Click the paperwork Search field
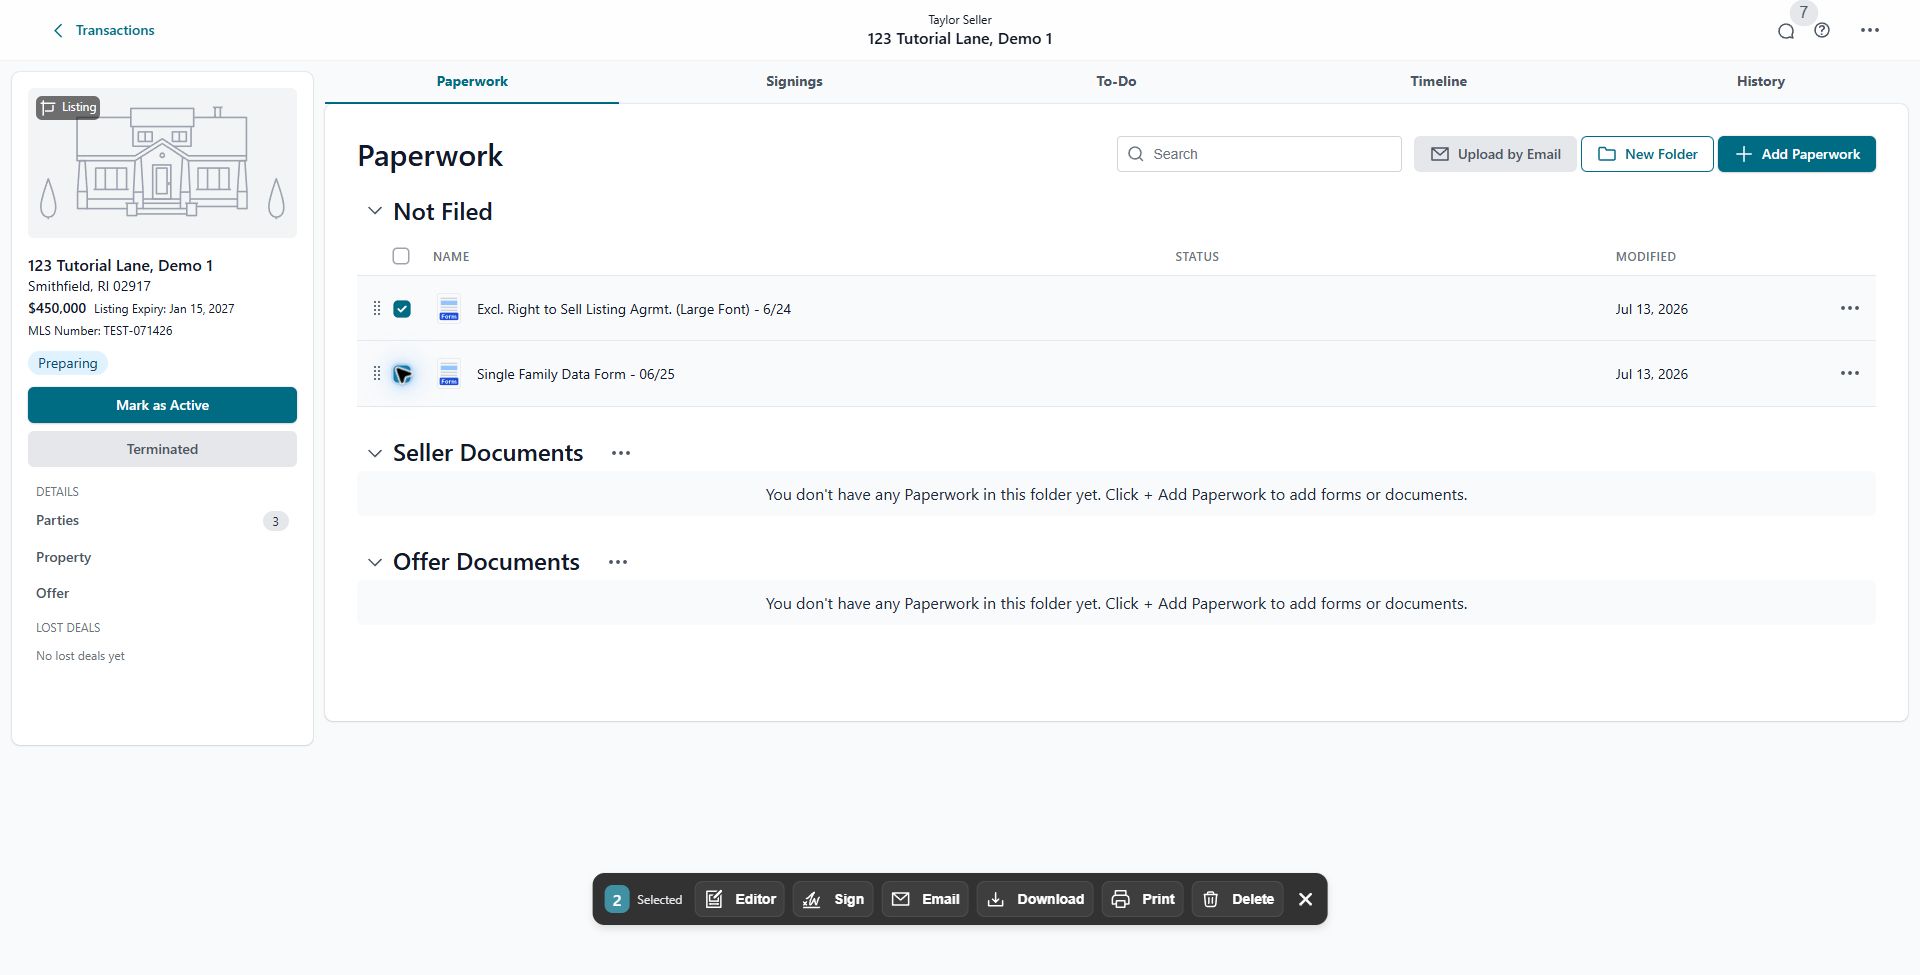This screenshot has width=1920, height=975. pyautogui.click(x=1259, y=154)
